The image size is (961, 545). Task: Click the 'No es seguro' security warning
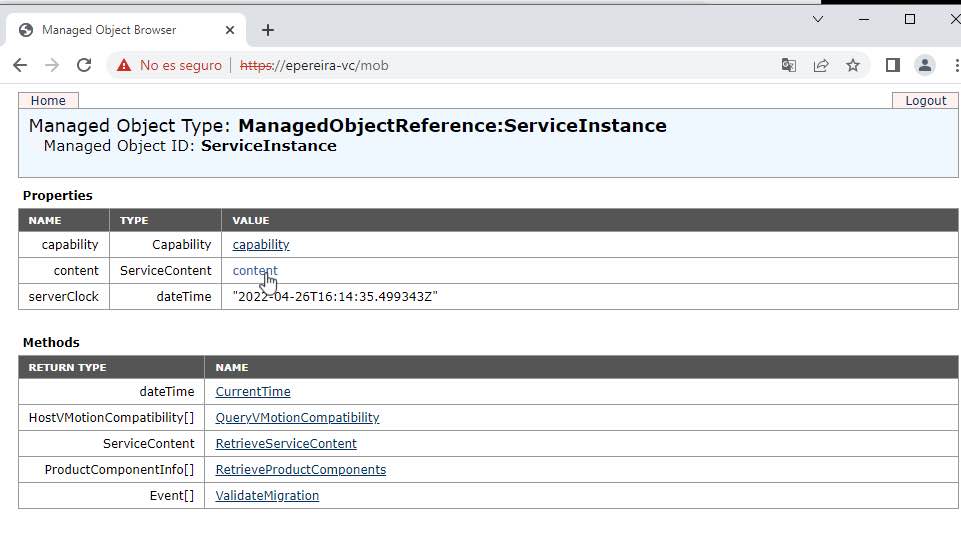coord(169,65)
